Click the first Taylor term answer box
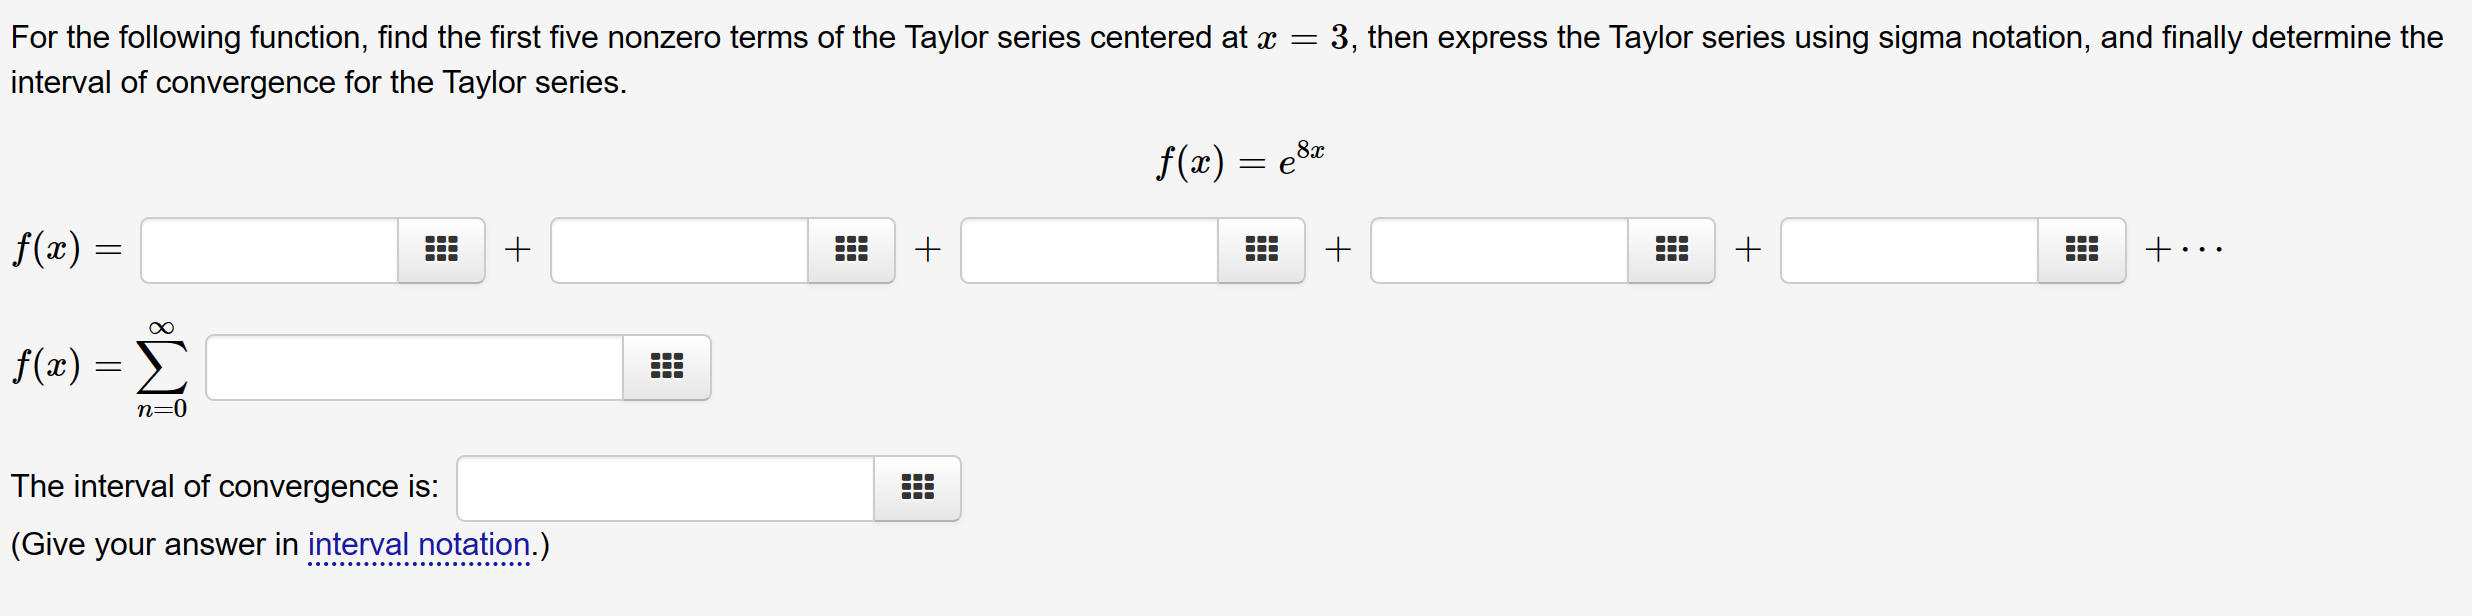2472x616 pixels. (268, 250)
